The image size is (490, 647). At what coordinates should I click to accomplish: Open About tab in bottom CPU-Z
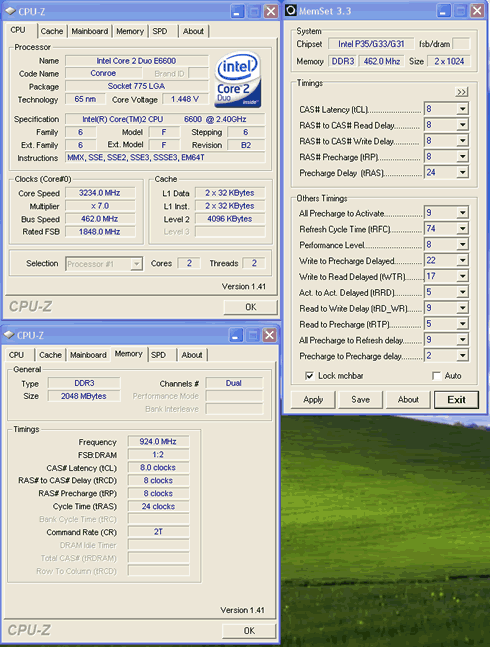coord(192,355)
